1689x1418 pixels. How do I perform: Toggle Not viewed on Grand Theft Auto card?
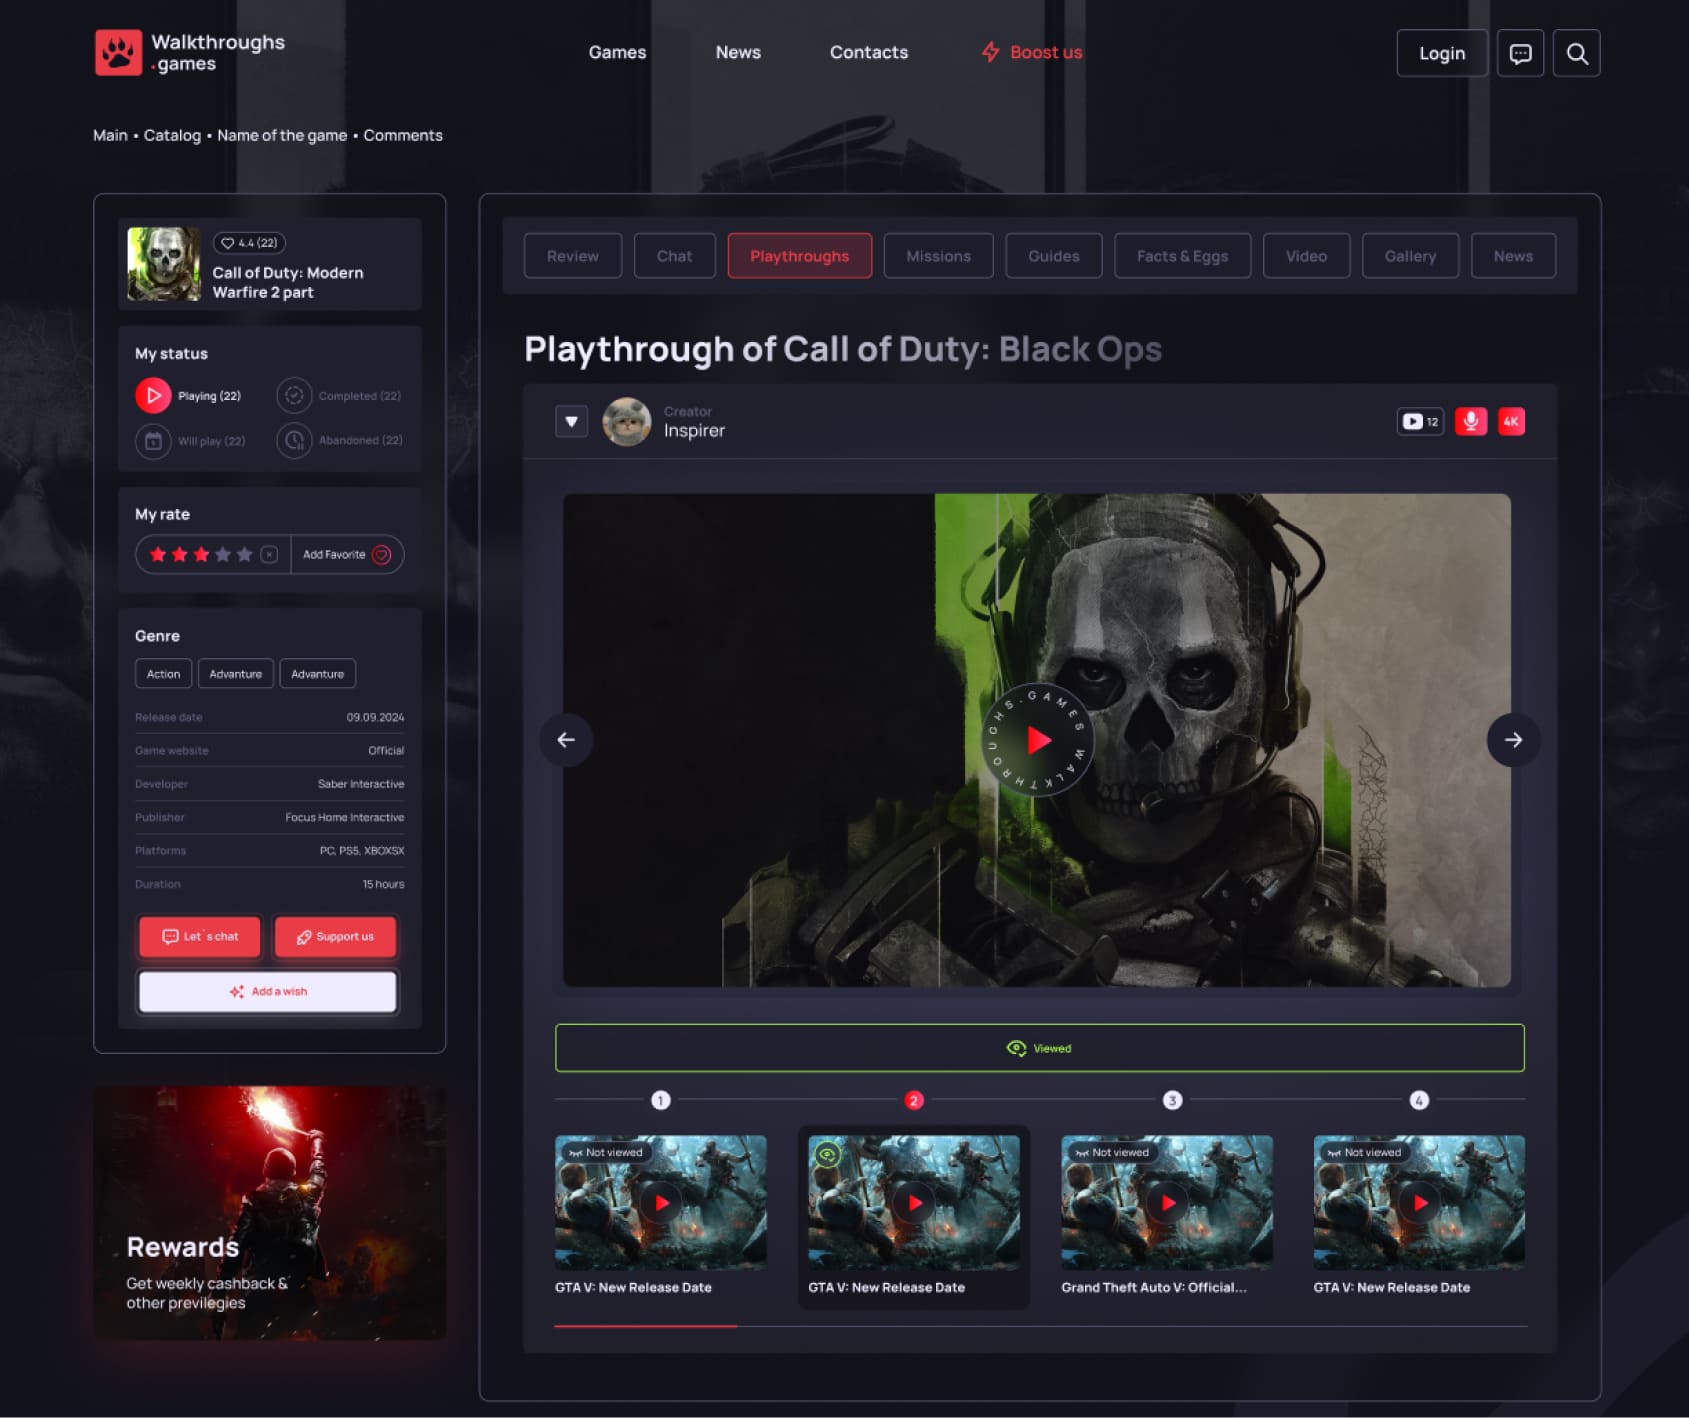[x=1112, y=1152]
